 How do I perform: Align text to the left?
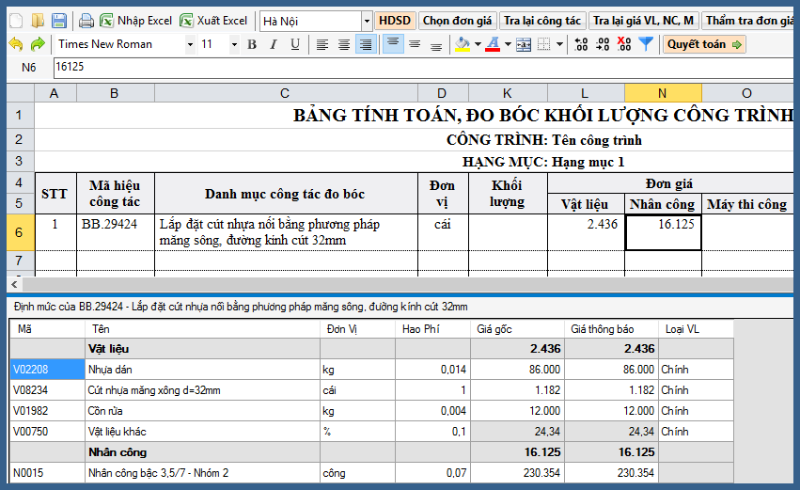pyautogui.click(x=322, y=44)
